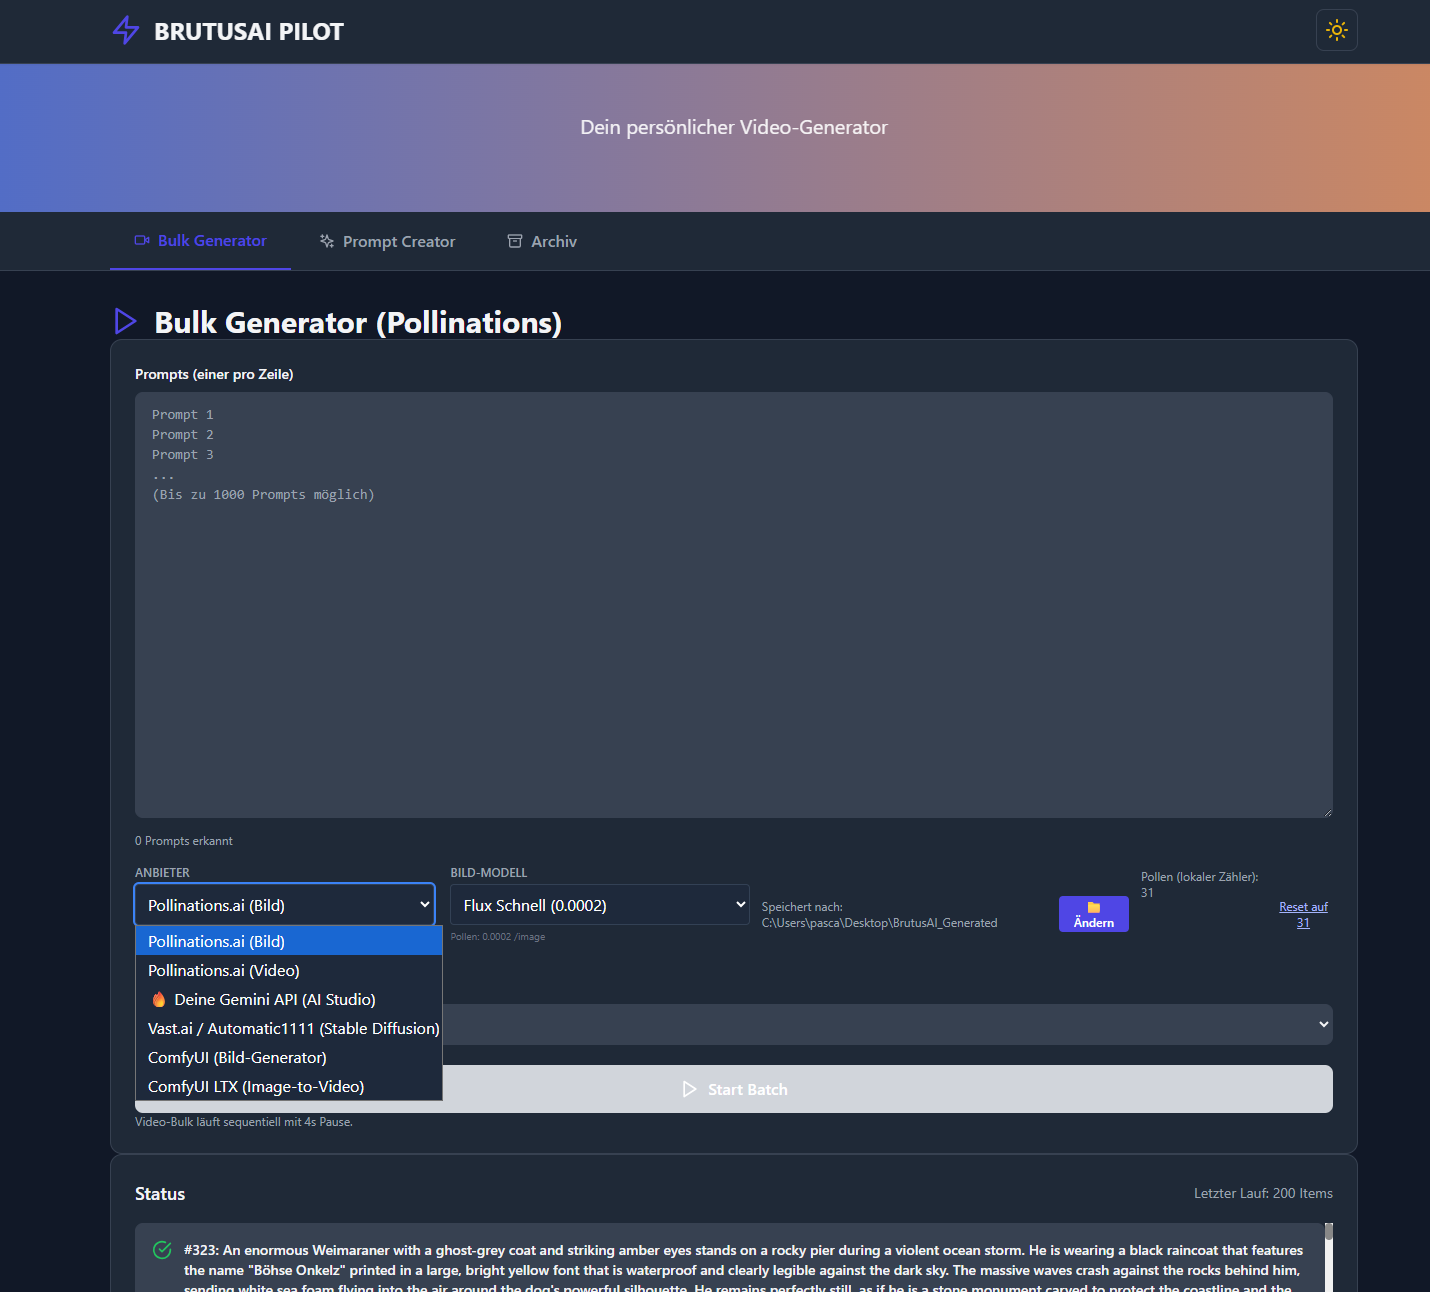Click the play triangle beside the Bulk Generator heading
Screen dimensions: 1430x1292
click(125, 321)
